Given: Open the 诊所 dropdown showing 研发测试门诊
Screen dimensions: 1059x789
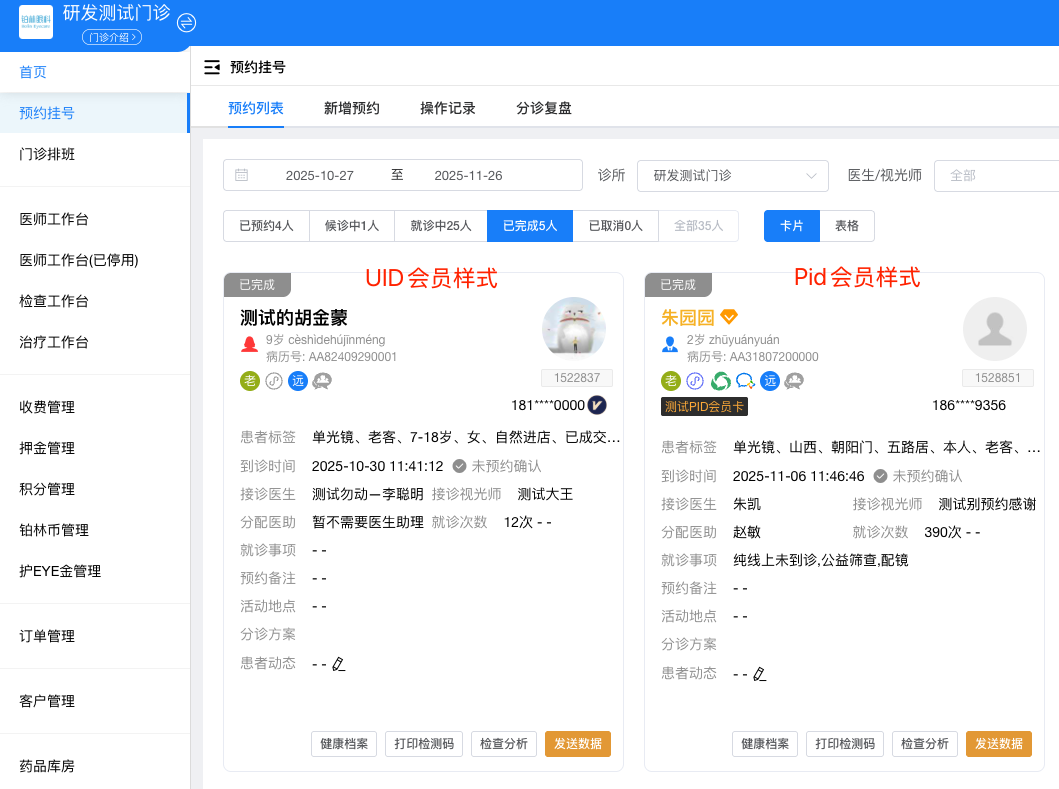Looking at the screenshot, I should coord(733,175).
